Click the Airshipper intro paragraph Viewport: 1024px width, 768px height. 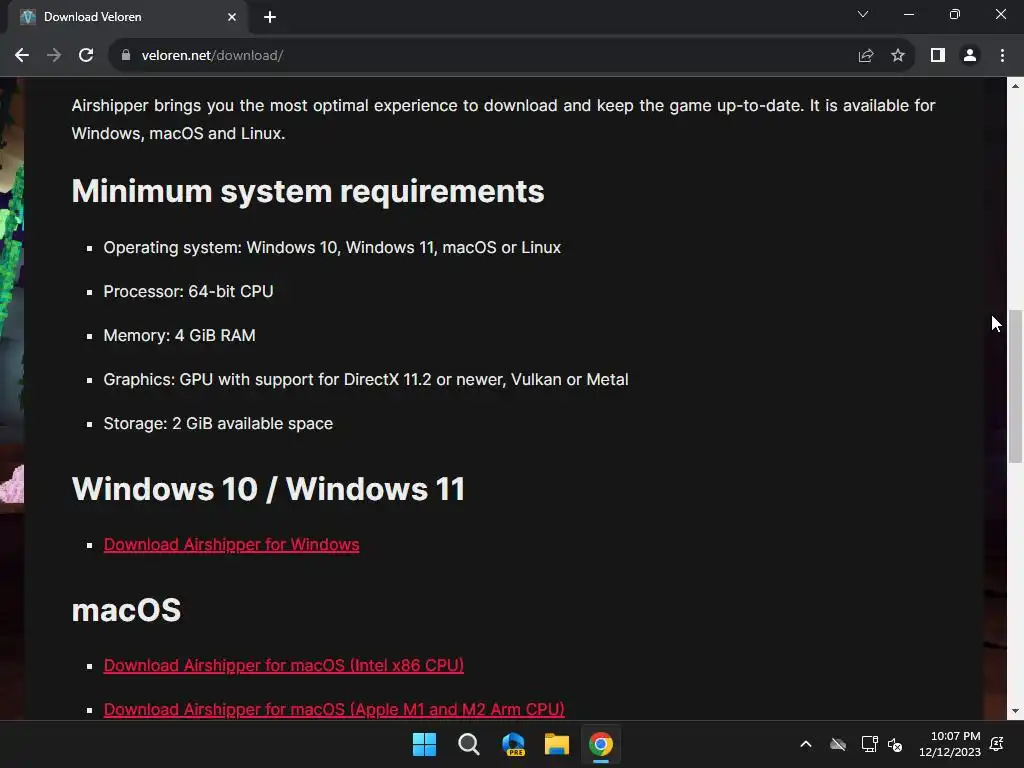tap(503, 120)
